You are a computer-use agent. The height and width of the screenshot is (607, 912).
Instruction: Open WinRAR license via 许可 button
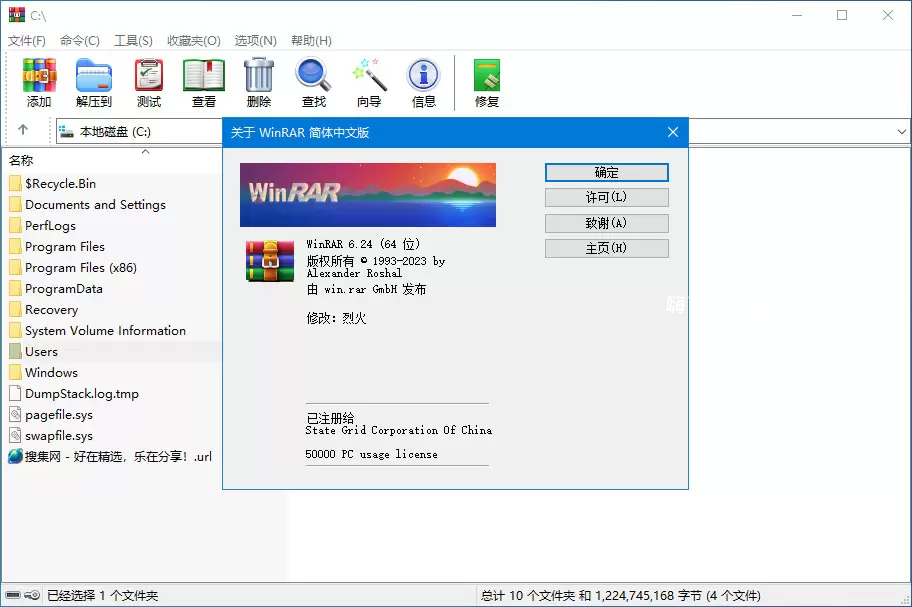point(606,197)
